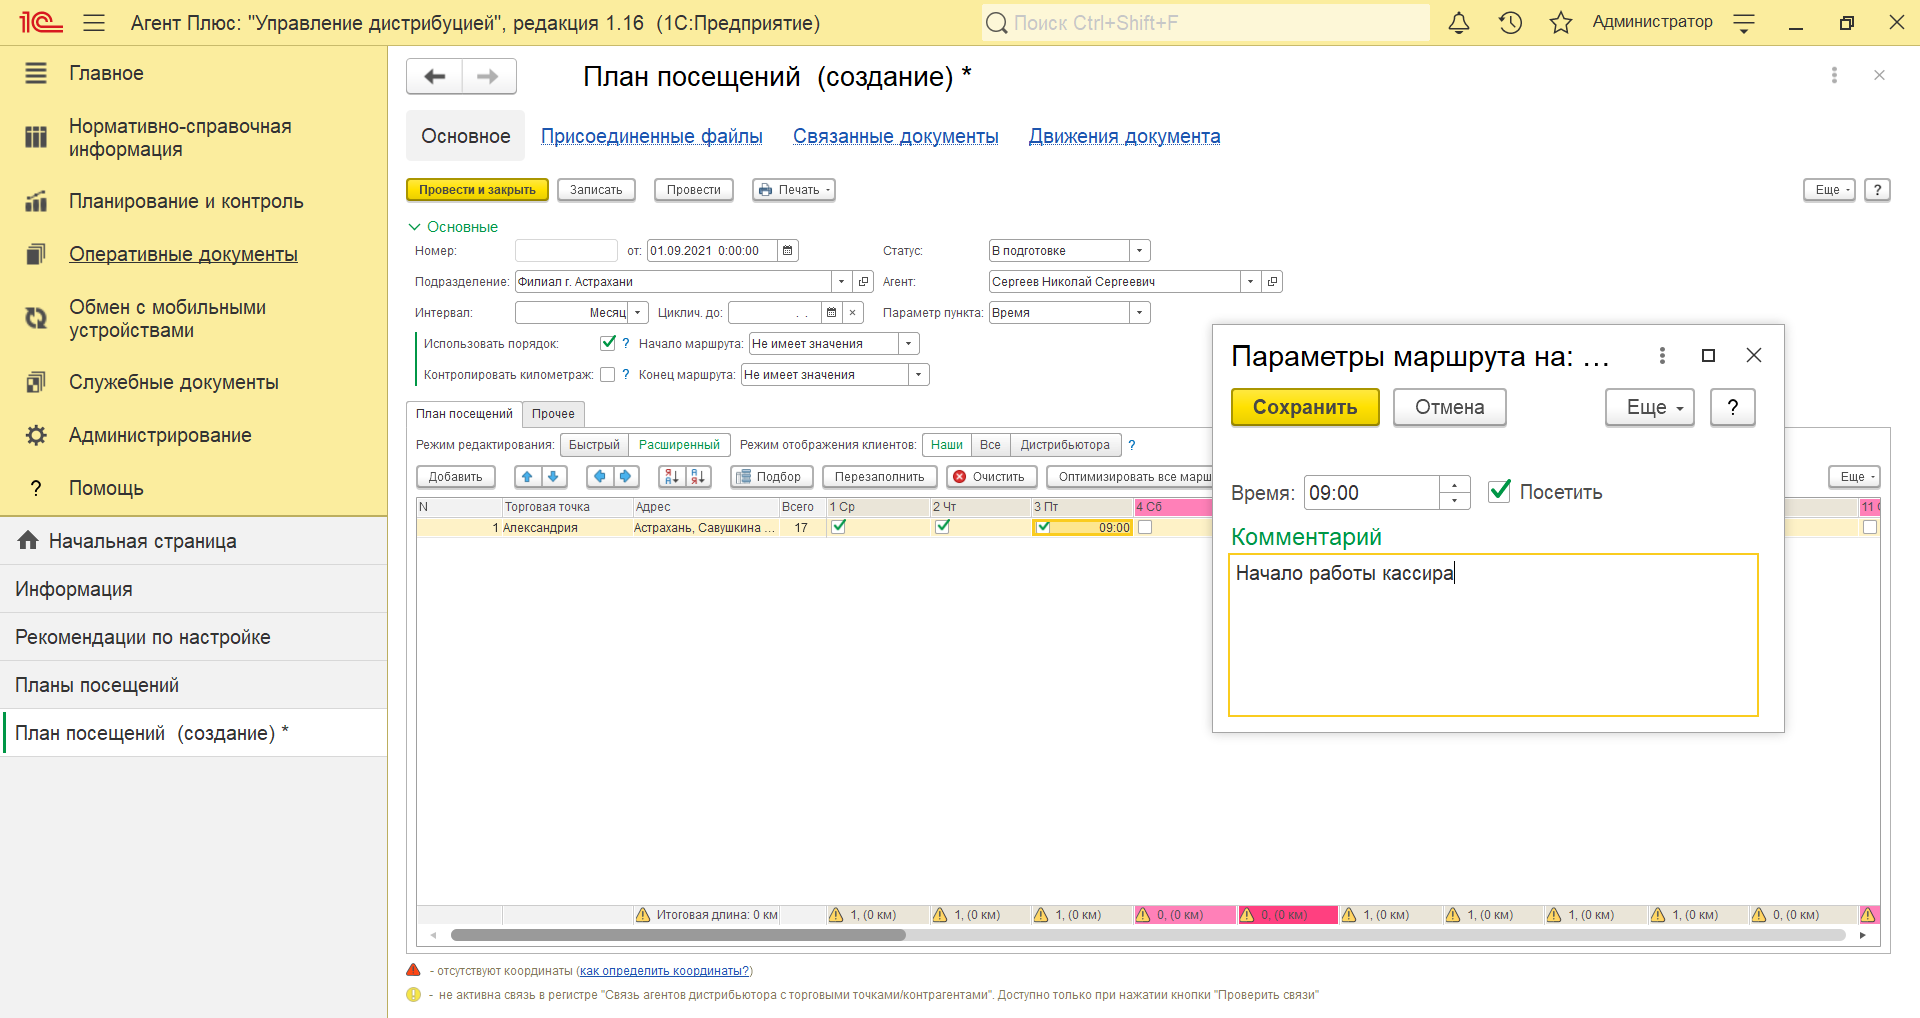Expand the Начало маршрута dropdown arrow
Screen dimensions: 1920x1018
pyautogui.click(x=909, y=344)
